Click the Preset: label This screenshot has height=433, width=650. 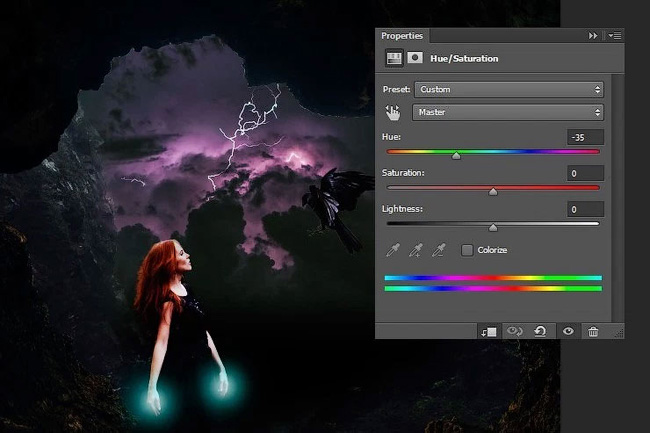coord(397,89)
